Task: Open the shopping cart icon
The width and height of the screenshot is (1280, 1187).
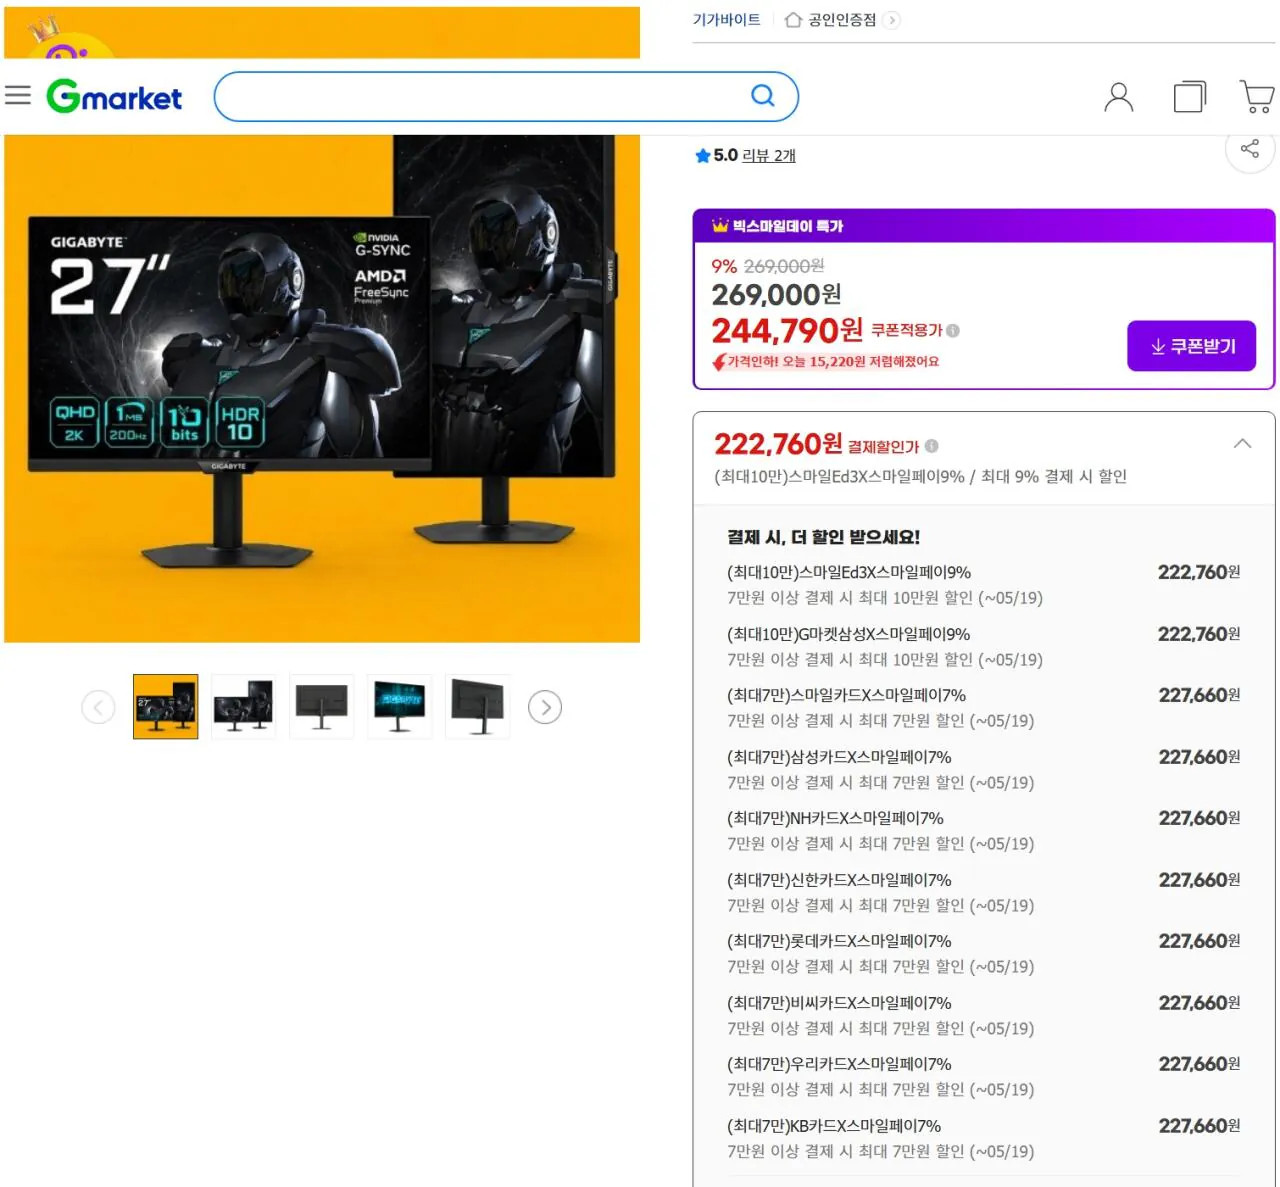Action: coord(1257,97)
